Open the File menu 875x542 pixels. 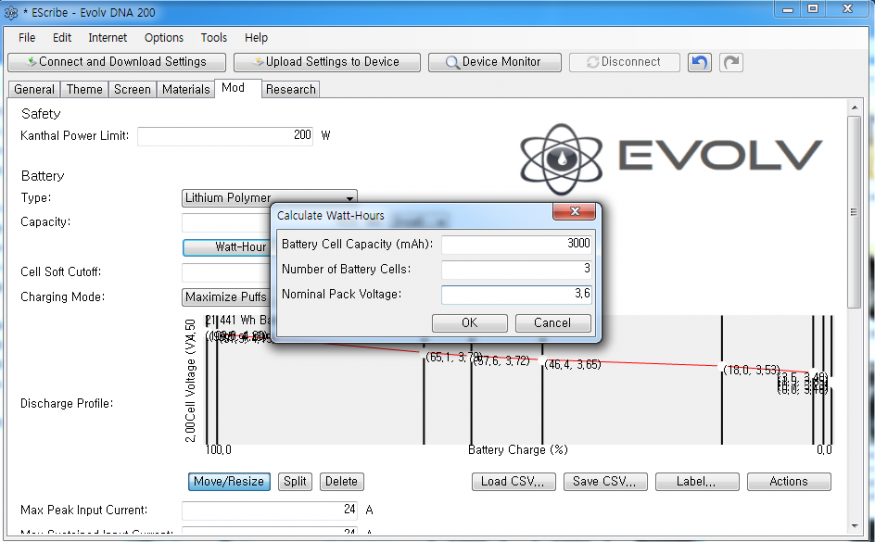[x=27, y=37]
